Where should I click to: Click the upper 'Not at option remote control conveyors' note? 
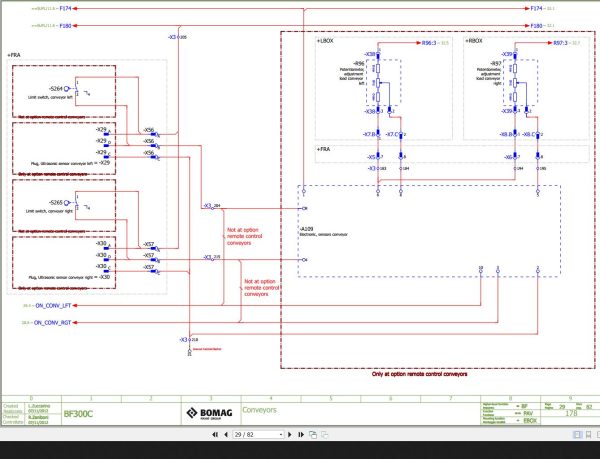pyautogui.click(x=245, y=236)
